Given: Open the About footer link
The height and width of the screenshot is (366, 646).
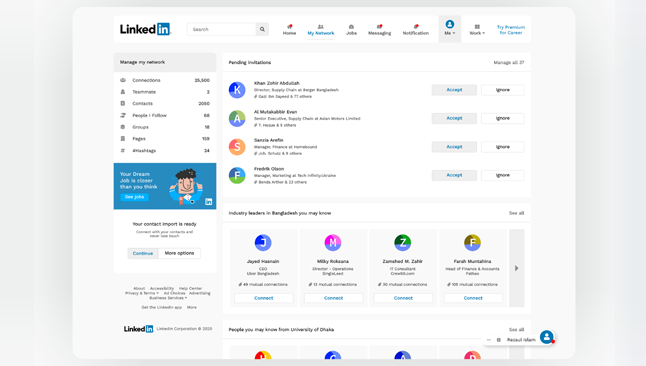Looking at the screenshot, I should pyautogui.click(x=139, y=289).
